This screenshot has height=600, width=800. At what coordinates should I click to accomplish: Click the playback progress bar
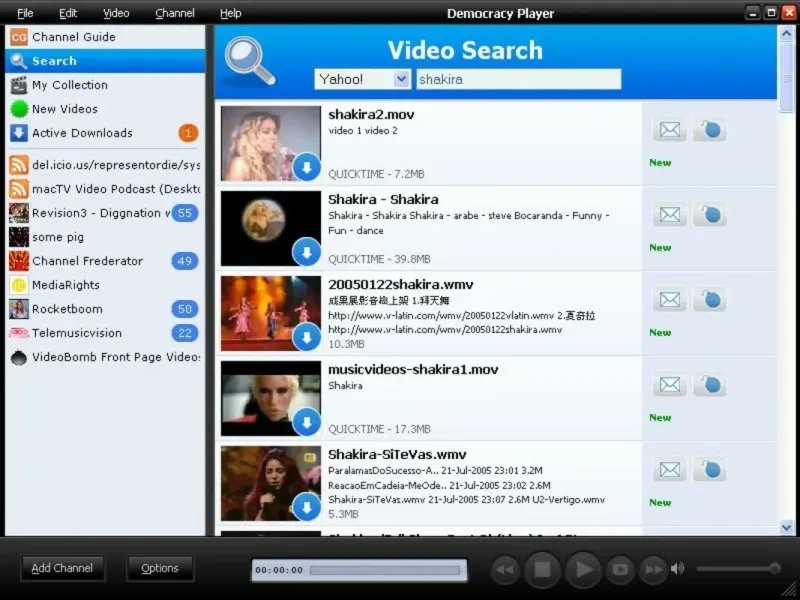click(385, 570)
